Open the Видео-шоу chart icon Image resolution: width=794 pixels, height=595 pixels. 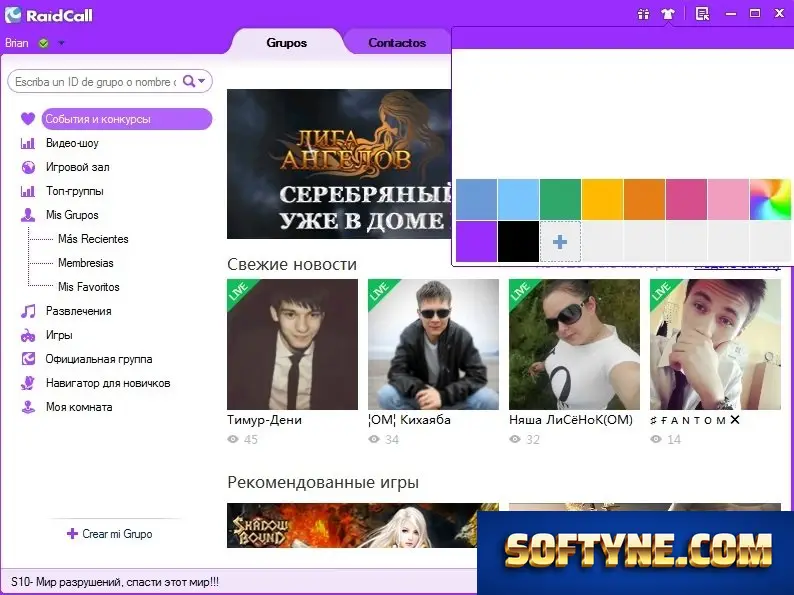click(27, 143)
